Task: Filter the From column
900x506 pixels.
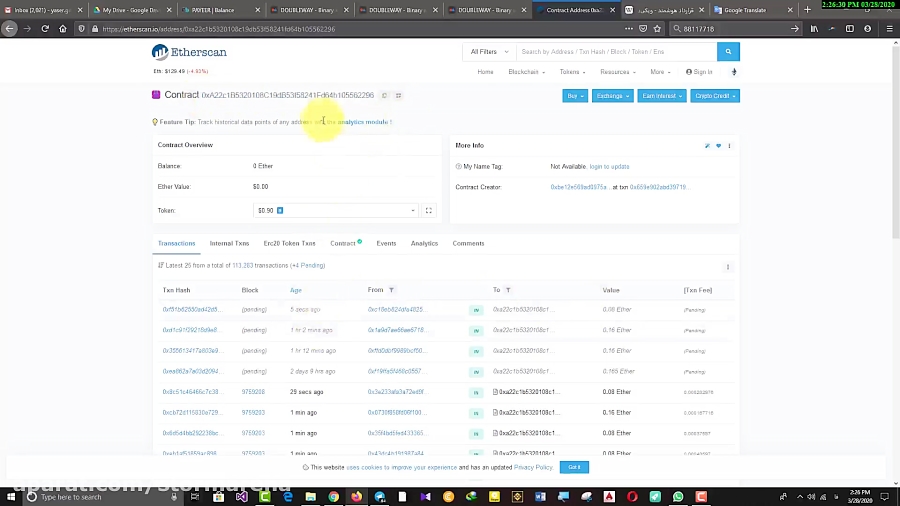Action: 391,290
